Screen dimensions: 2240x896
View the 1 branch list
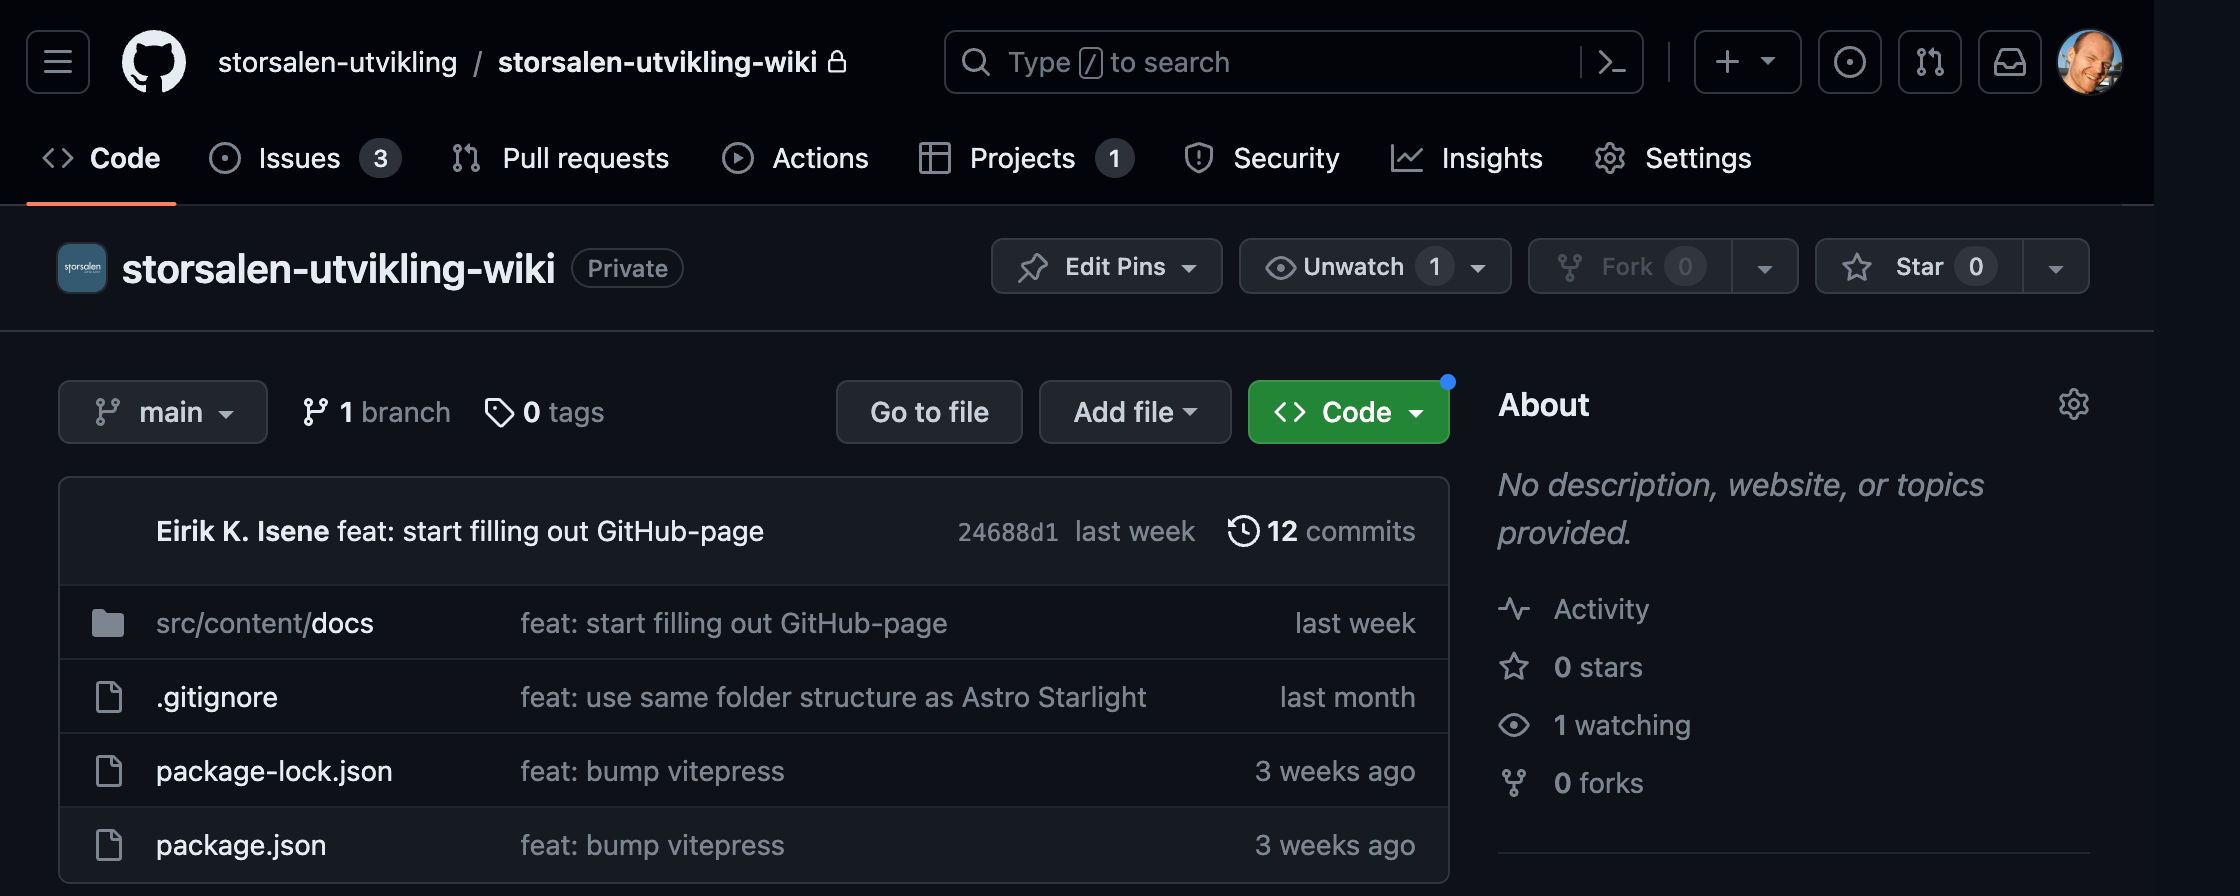tap(376, 412)
